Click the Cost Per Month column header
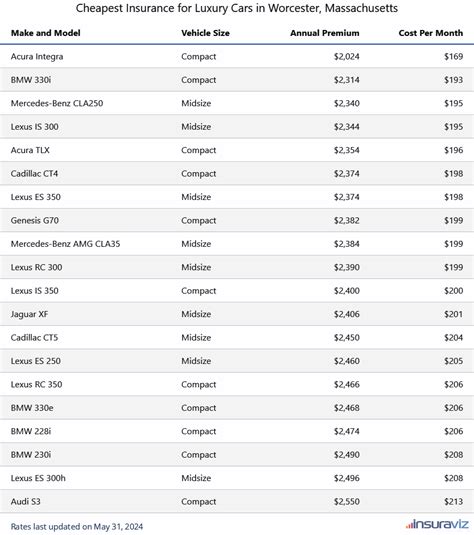The width and height of the screenshot is (474, 535). click(x=431, y=33)
